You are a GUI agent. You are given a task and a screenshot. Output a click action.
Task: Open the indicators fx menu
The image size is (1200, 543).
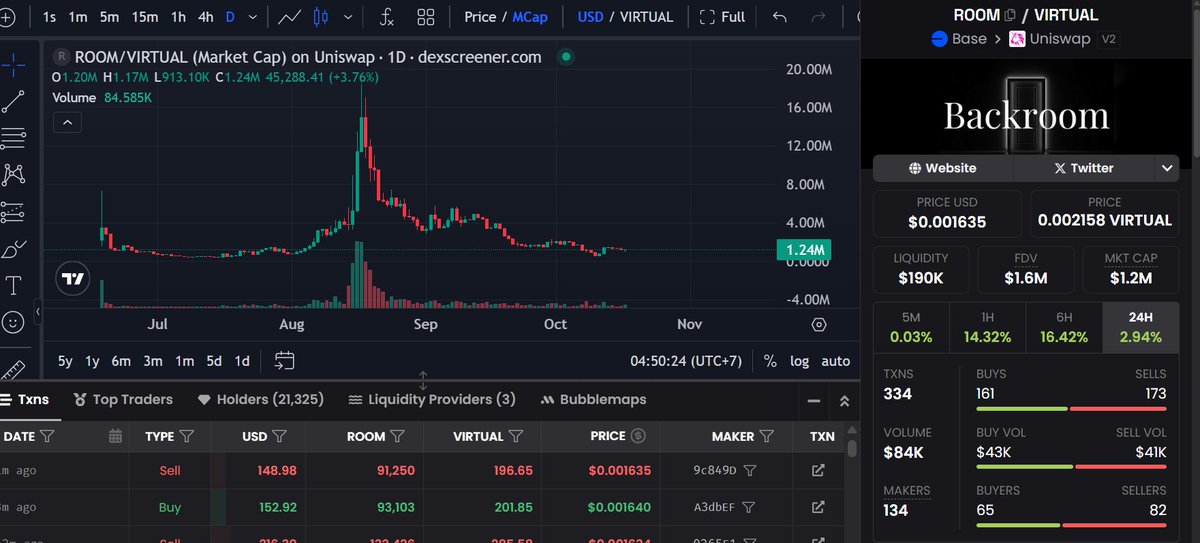pos(386,17)
